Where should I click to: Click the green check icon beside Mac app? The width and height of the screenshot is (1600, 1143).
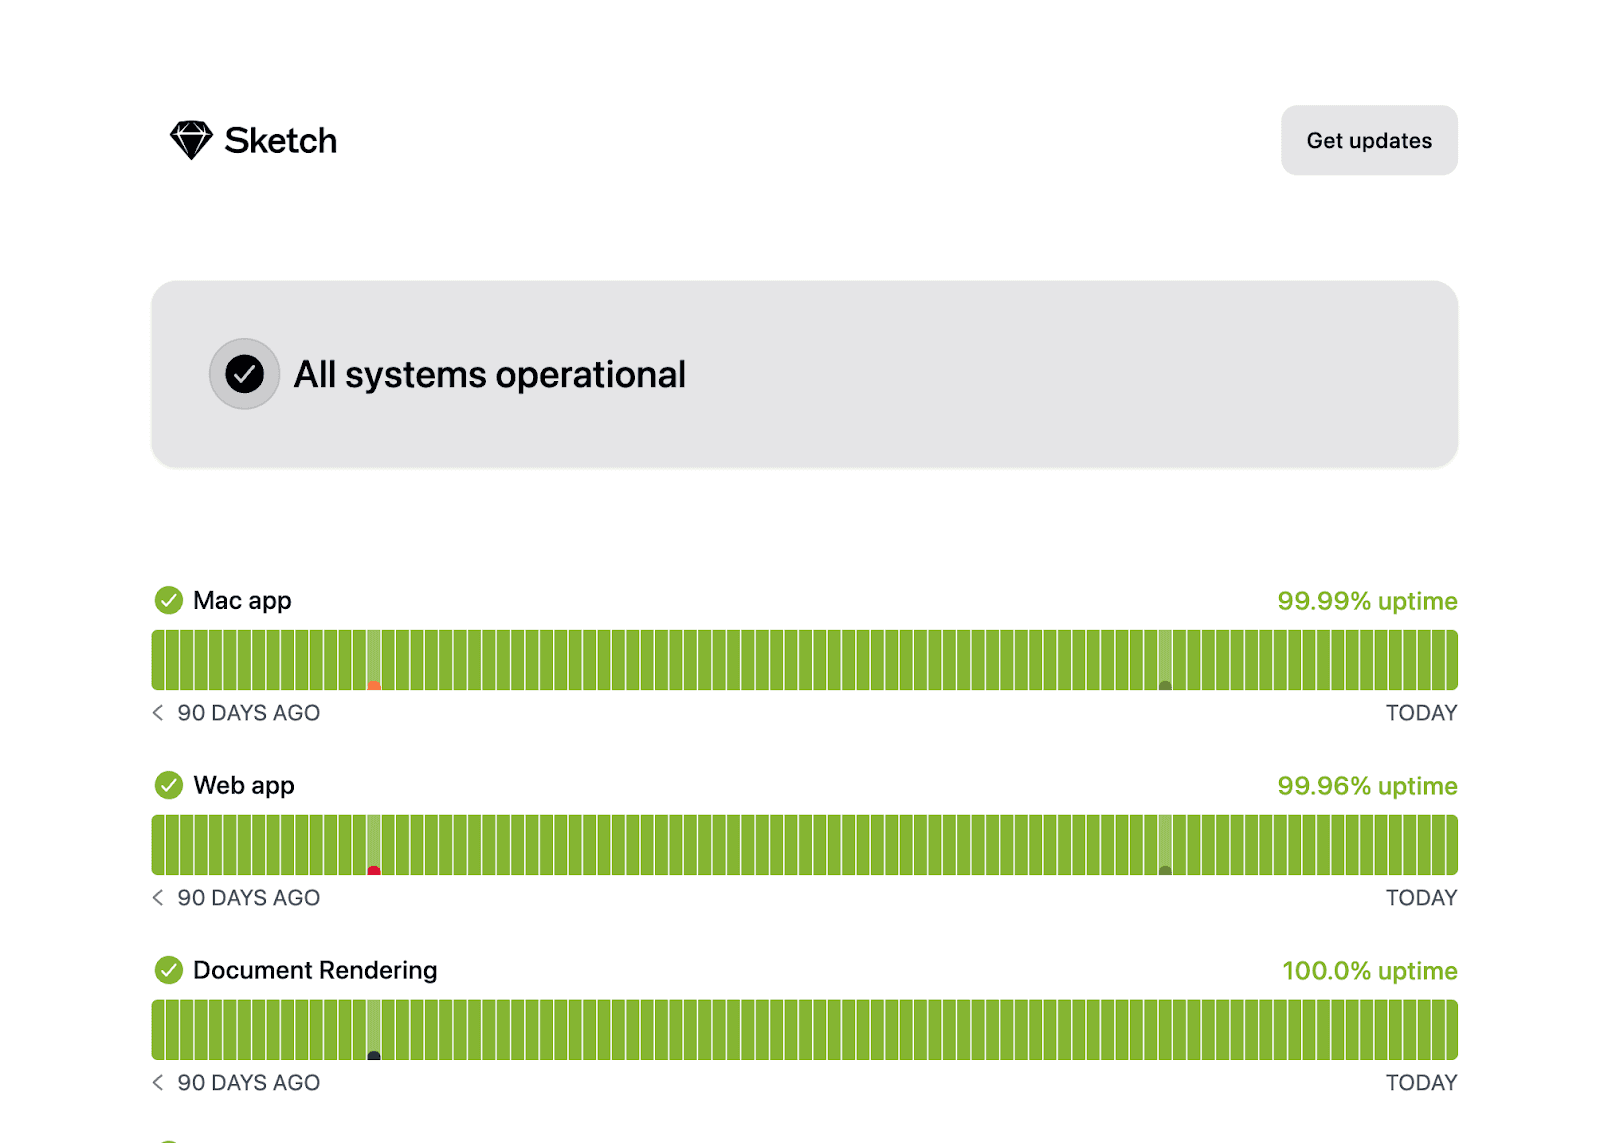pos(169,600)
